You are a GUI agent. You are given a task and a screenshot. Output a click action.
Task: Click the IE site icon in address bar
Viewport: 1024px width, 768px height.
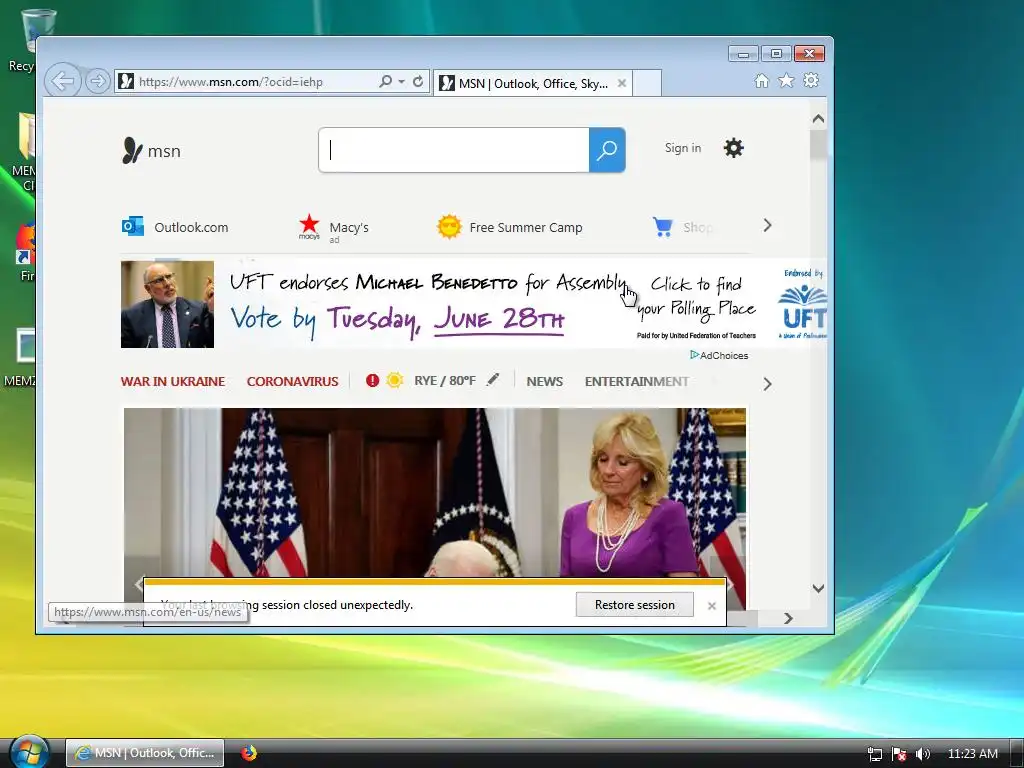click(126, 82)
